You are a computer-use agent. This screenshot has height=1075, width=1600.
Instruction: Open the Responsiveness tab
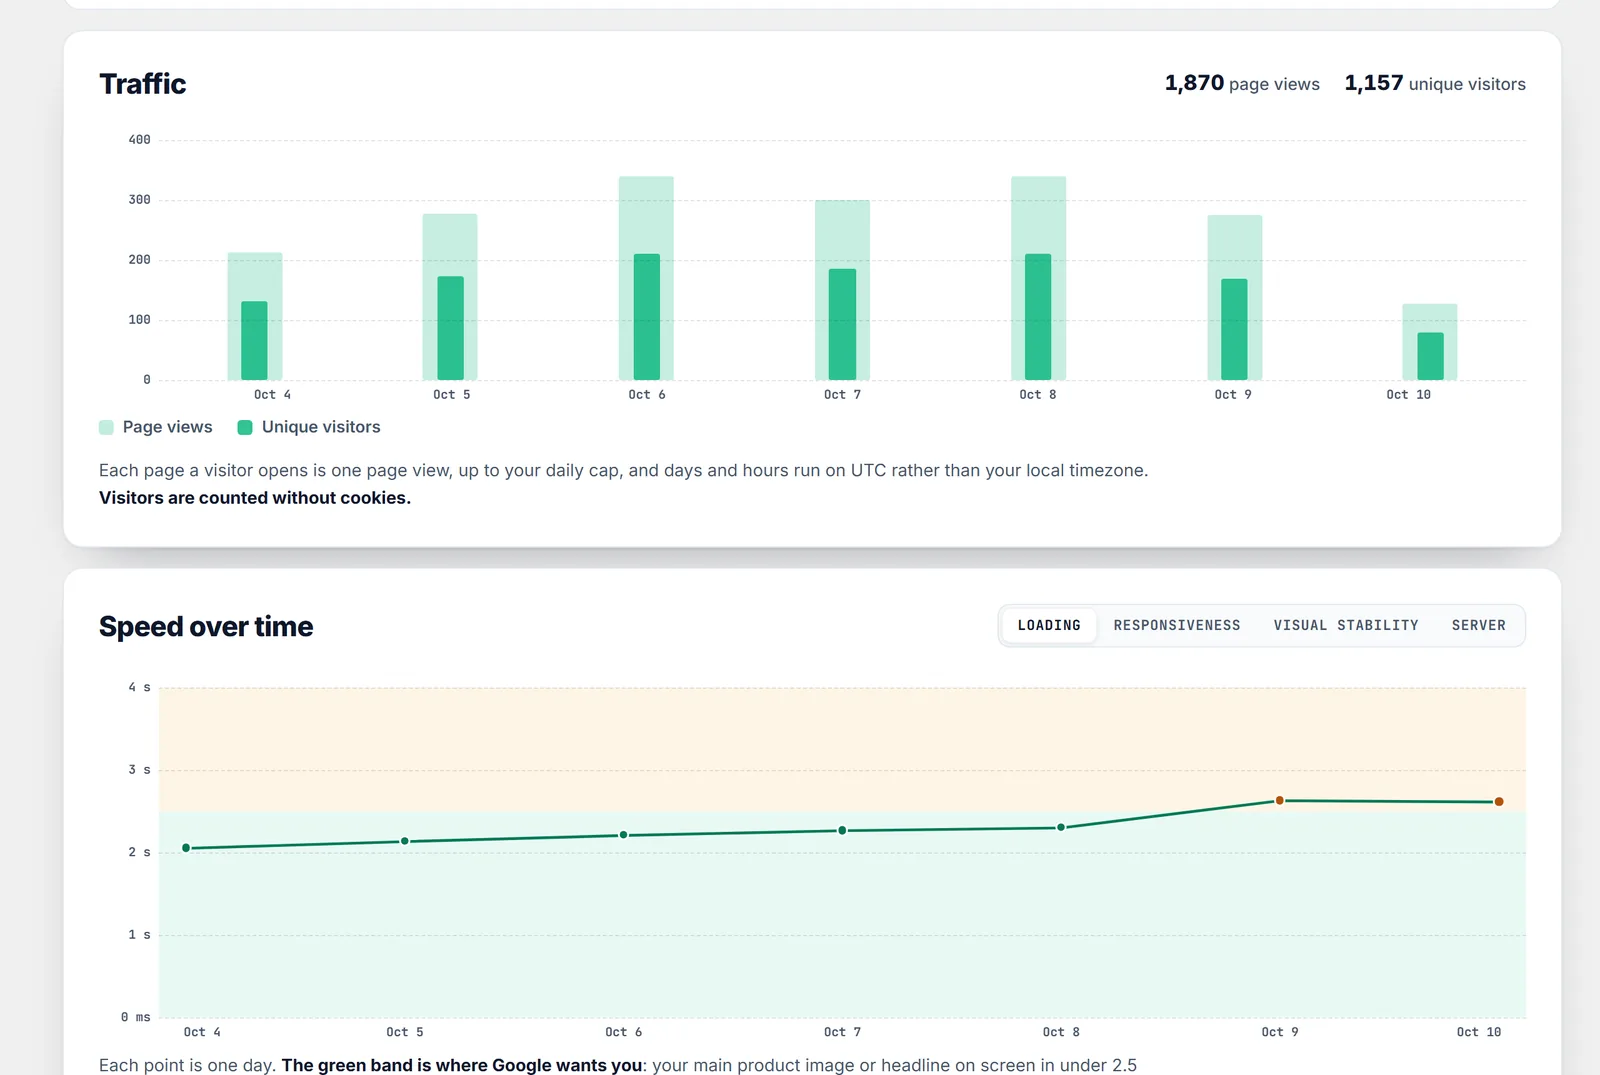pyautogui.click(x=1177, y=626)
